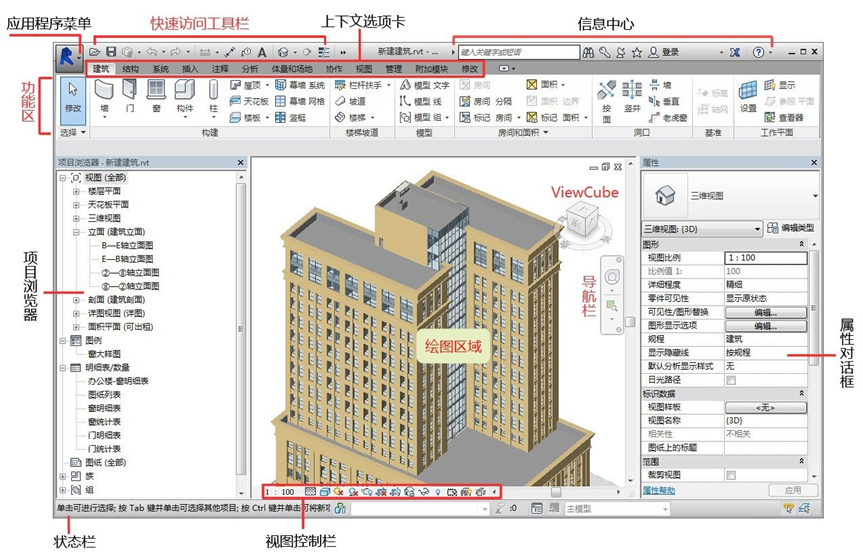The width and height of the screenshot is (863, 555).
Task: Click the 设置 work plane Set tool
Action: click(x=747, y=97)
